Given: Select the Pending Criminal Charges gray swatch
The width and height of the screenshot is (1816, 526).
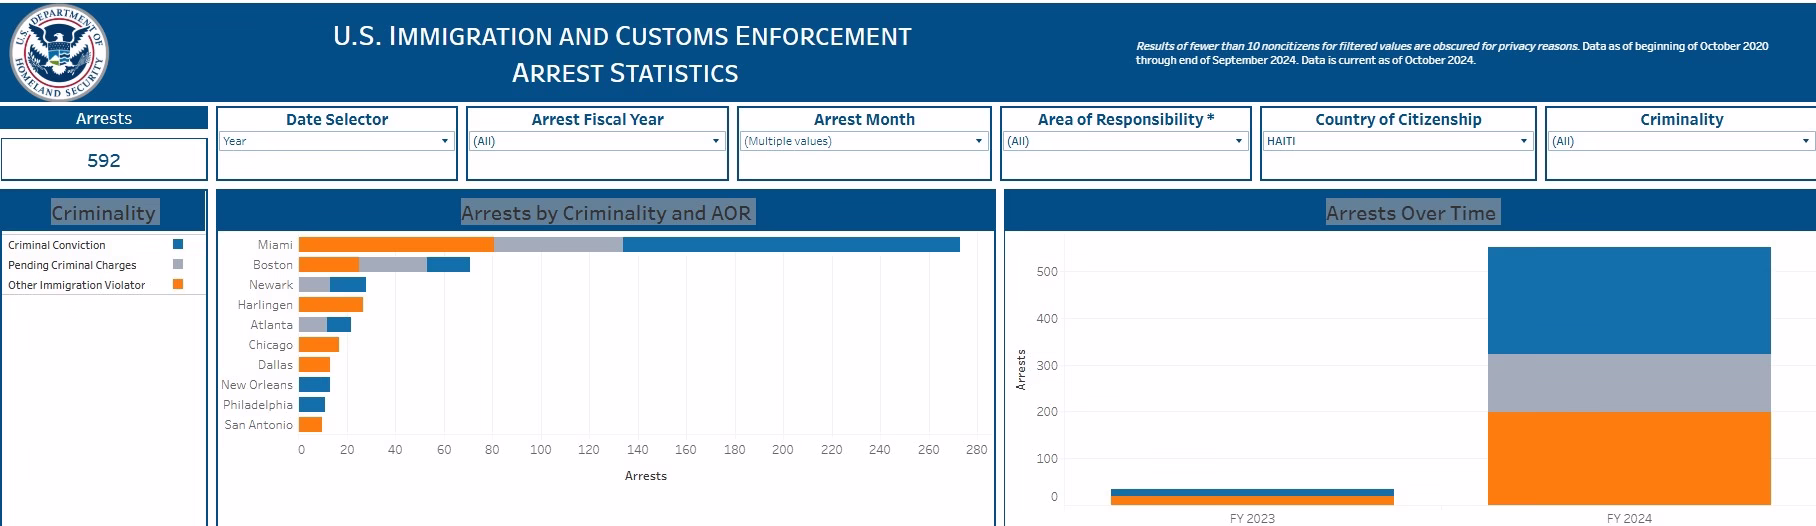Looking at the screenshot, I should click(x=178, y=265).
